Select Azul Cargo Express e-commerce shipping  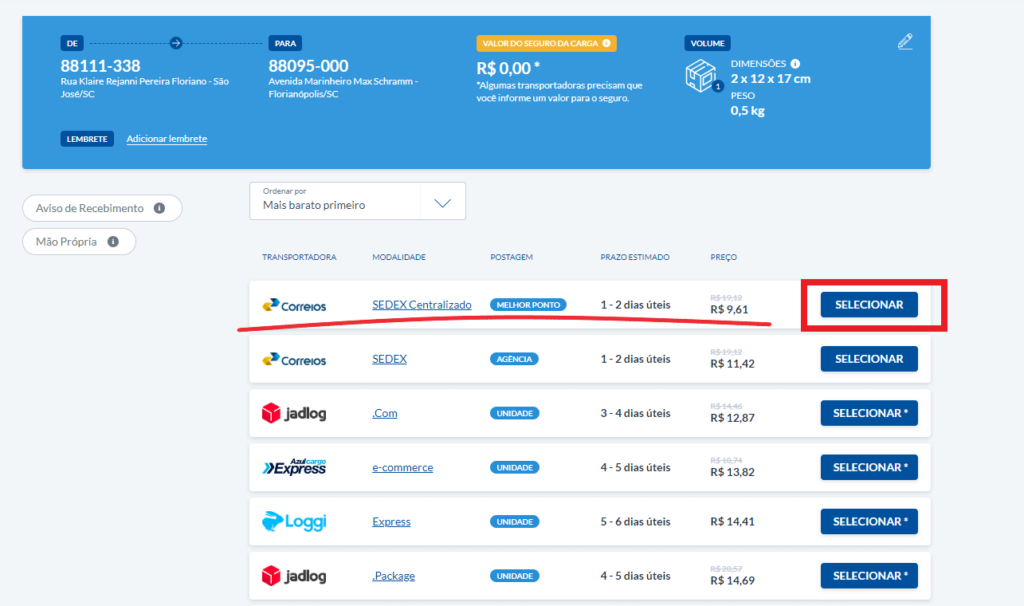click(x=869, y=468)
